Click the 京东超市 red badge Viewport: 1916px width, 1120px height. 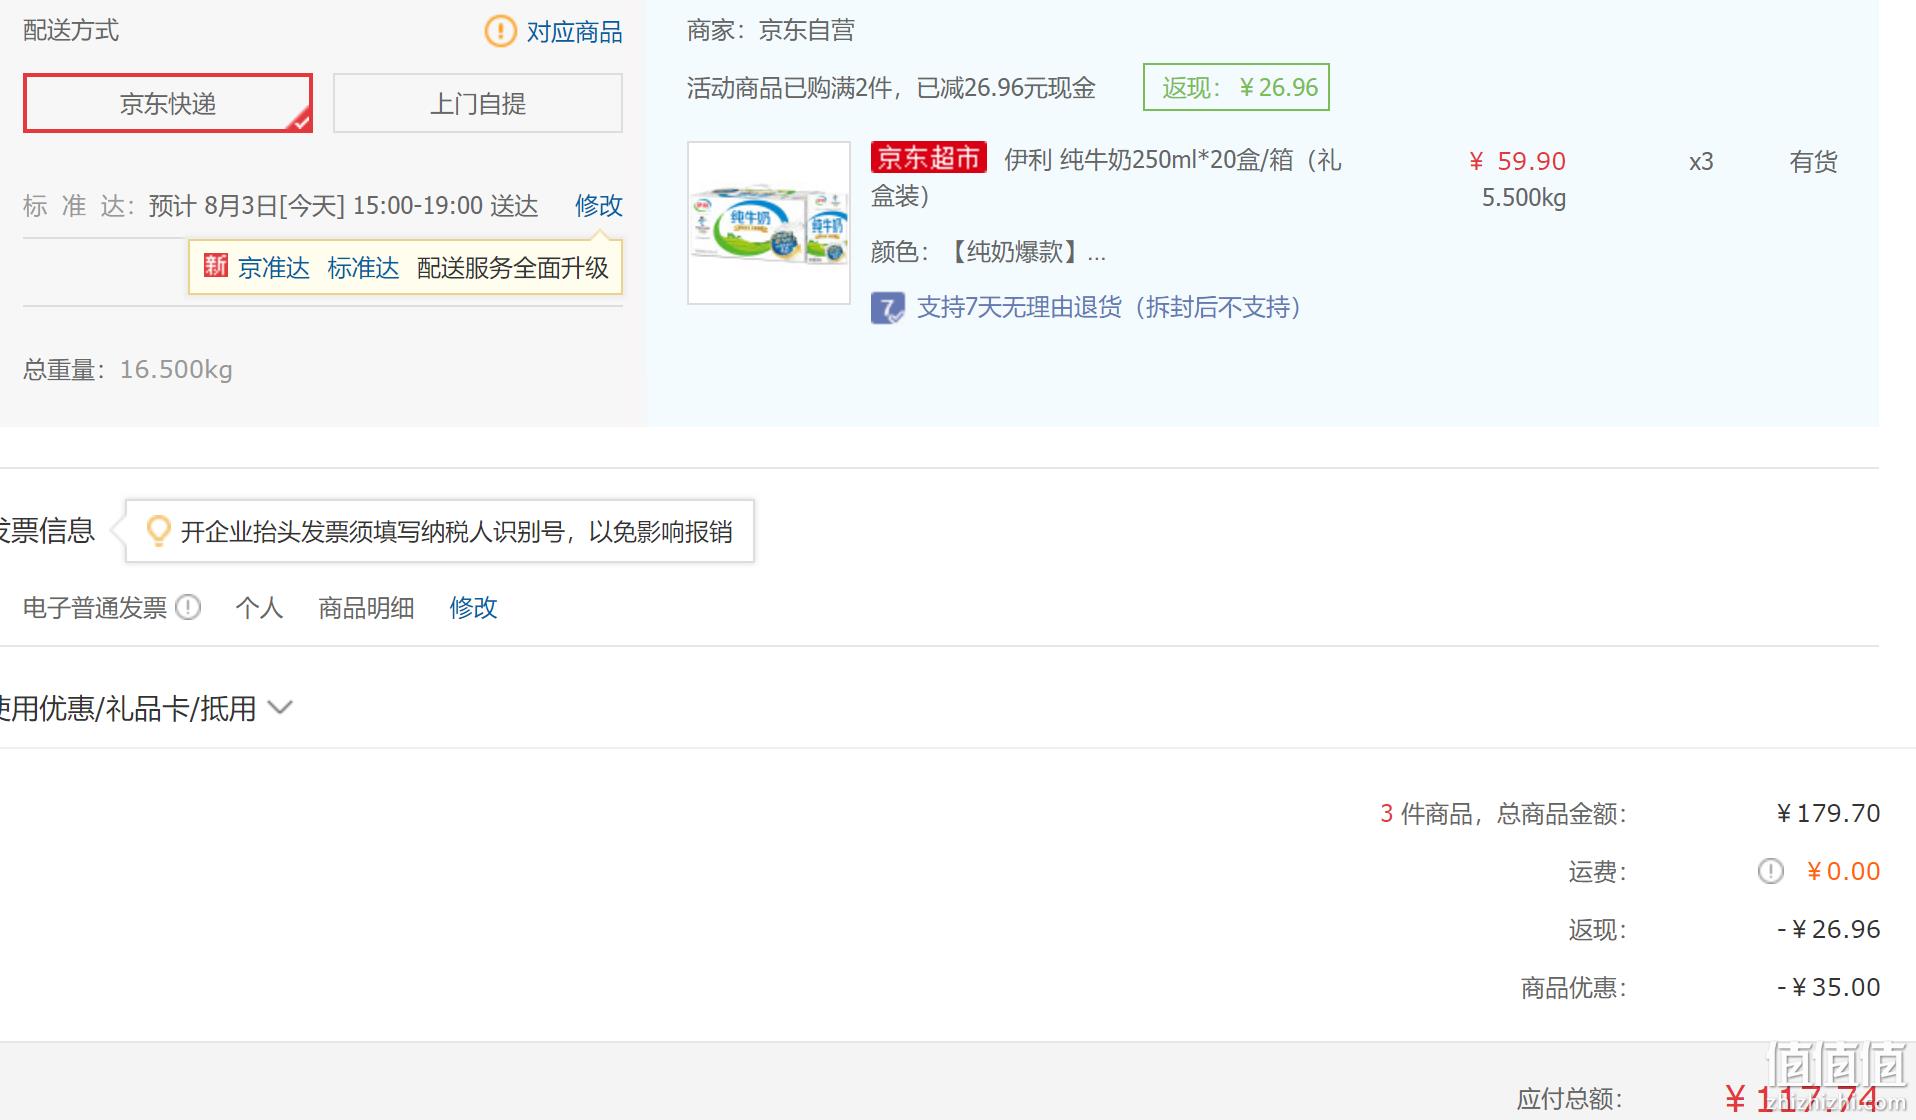point(929,158)
